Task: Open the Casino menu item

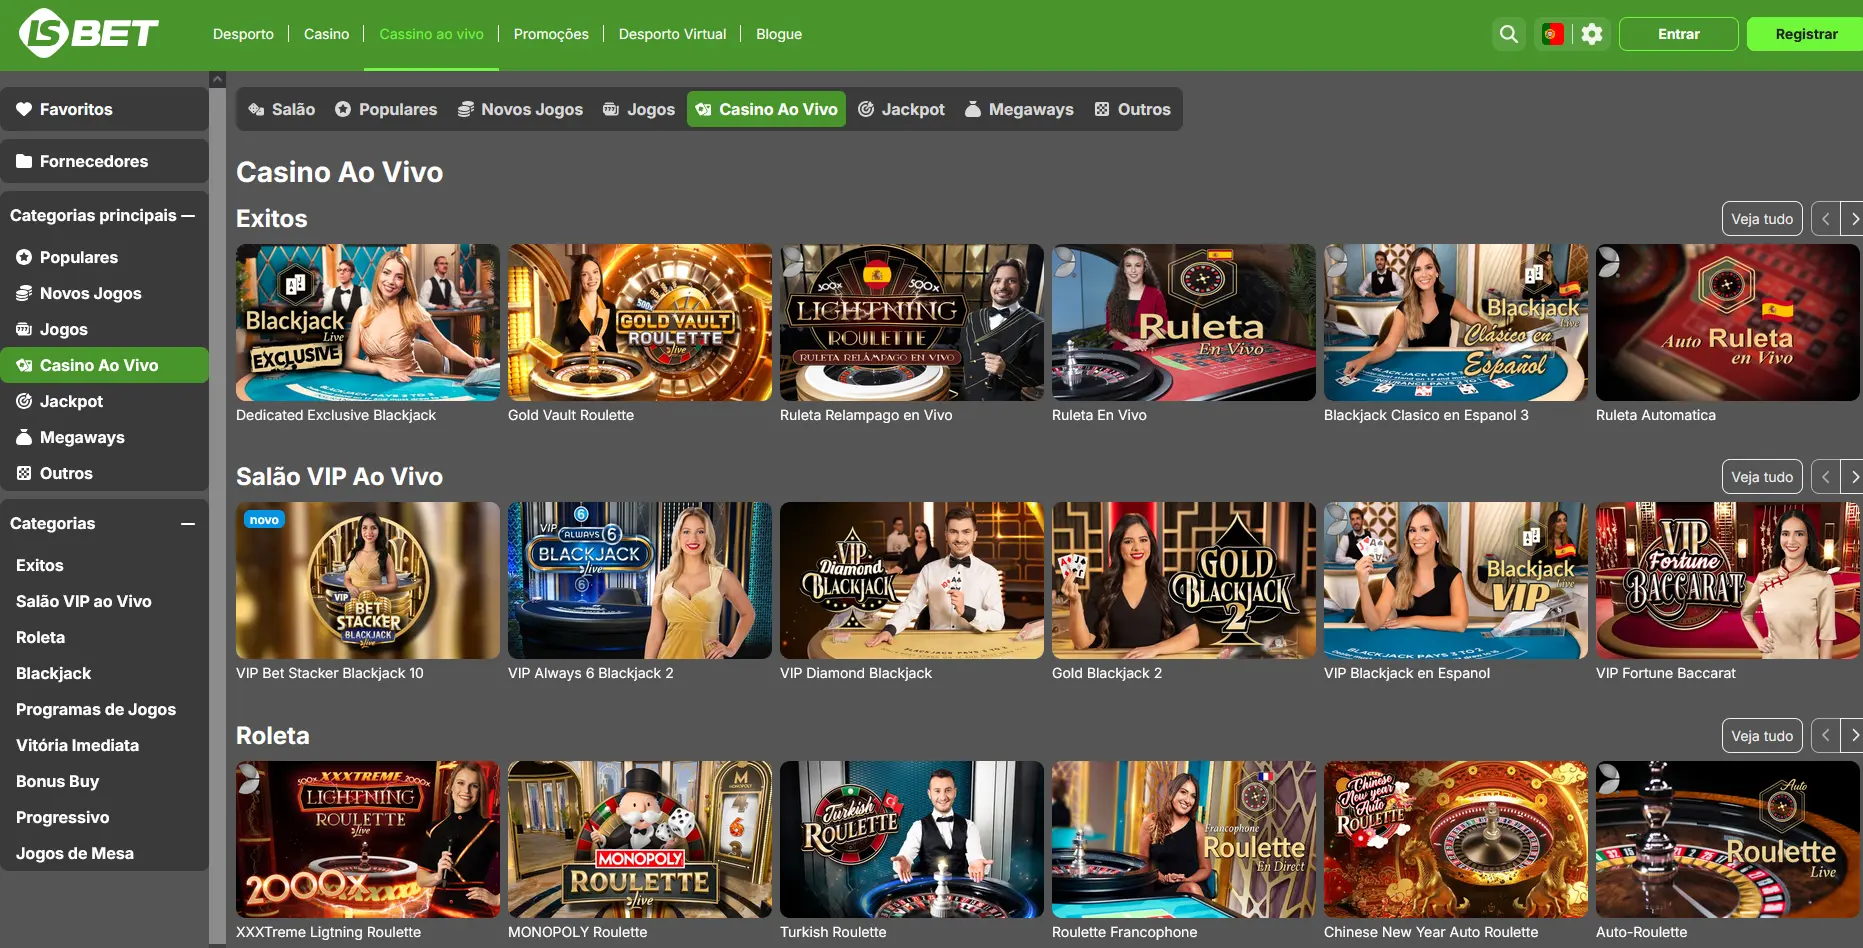Action: (x=327, y=34)
